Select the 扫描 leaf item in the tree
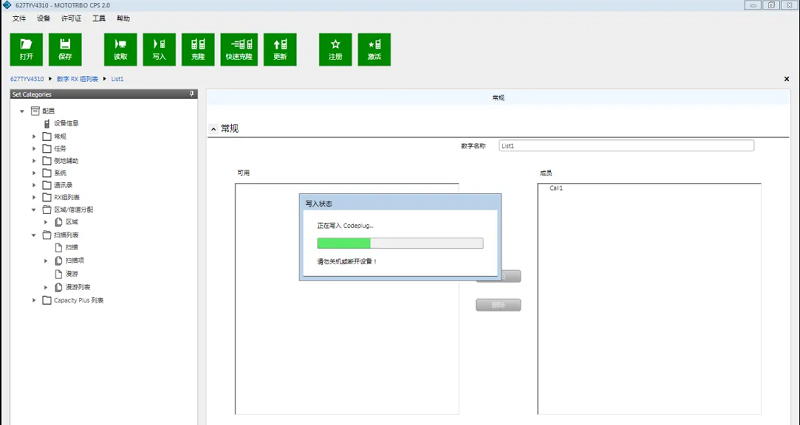This screenshot has width=800, height=425. tap(72, 247)
